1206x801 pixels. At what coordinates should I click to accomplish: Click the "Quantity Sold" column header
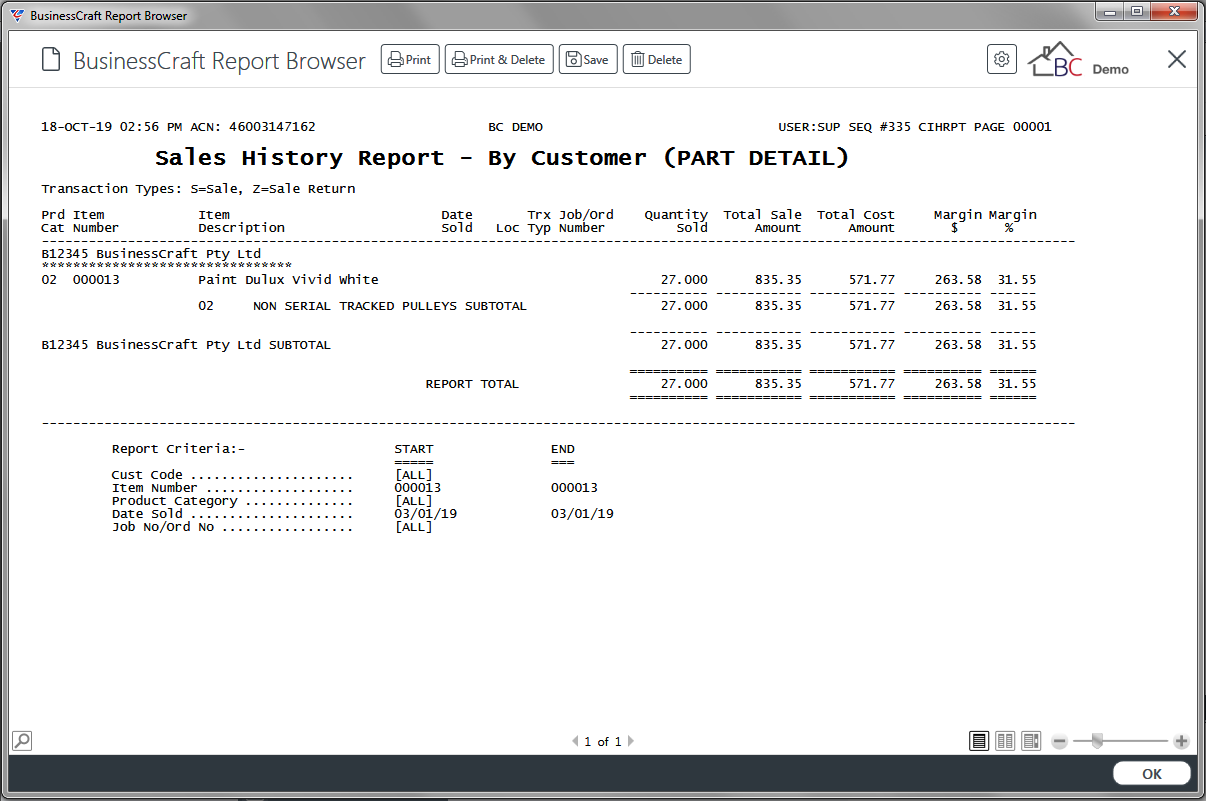pos(676,221)
